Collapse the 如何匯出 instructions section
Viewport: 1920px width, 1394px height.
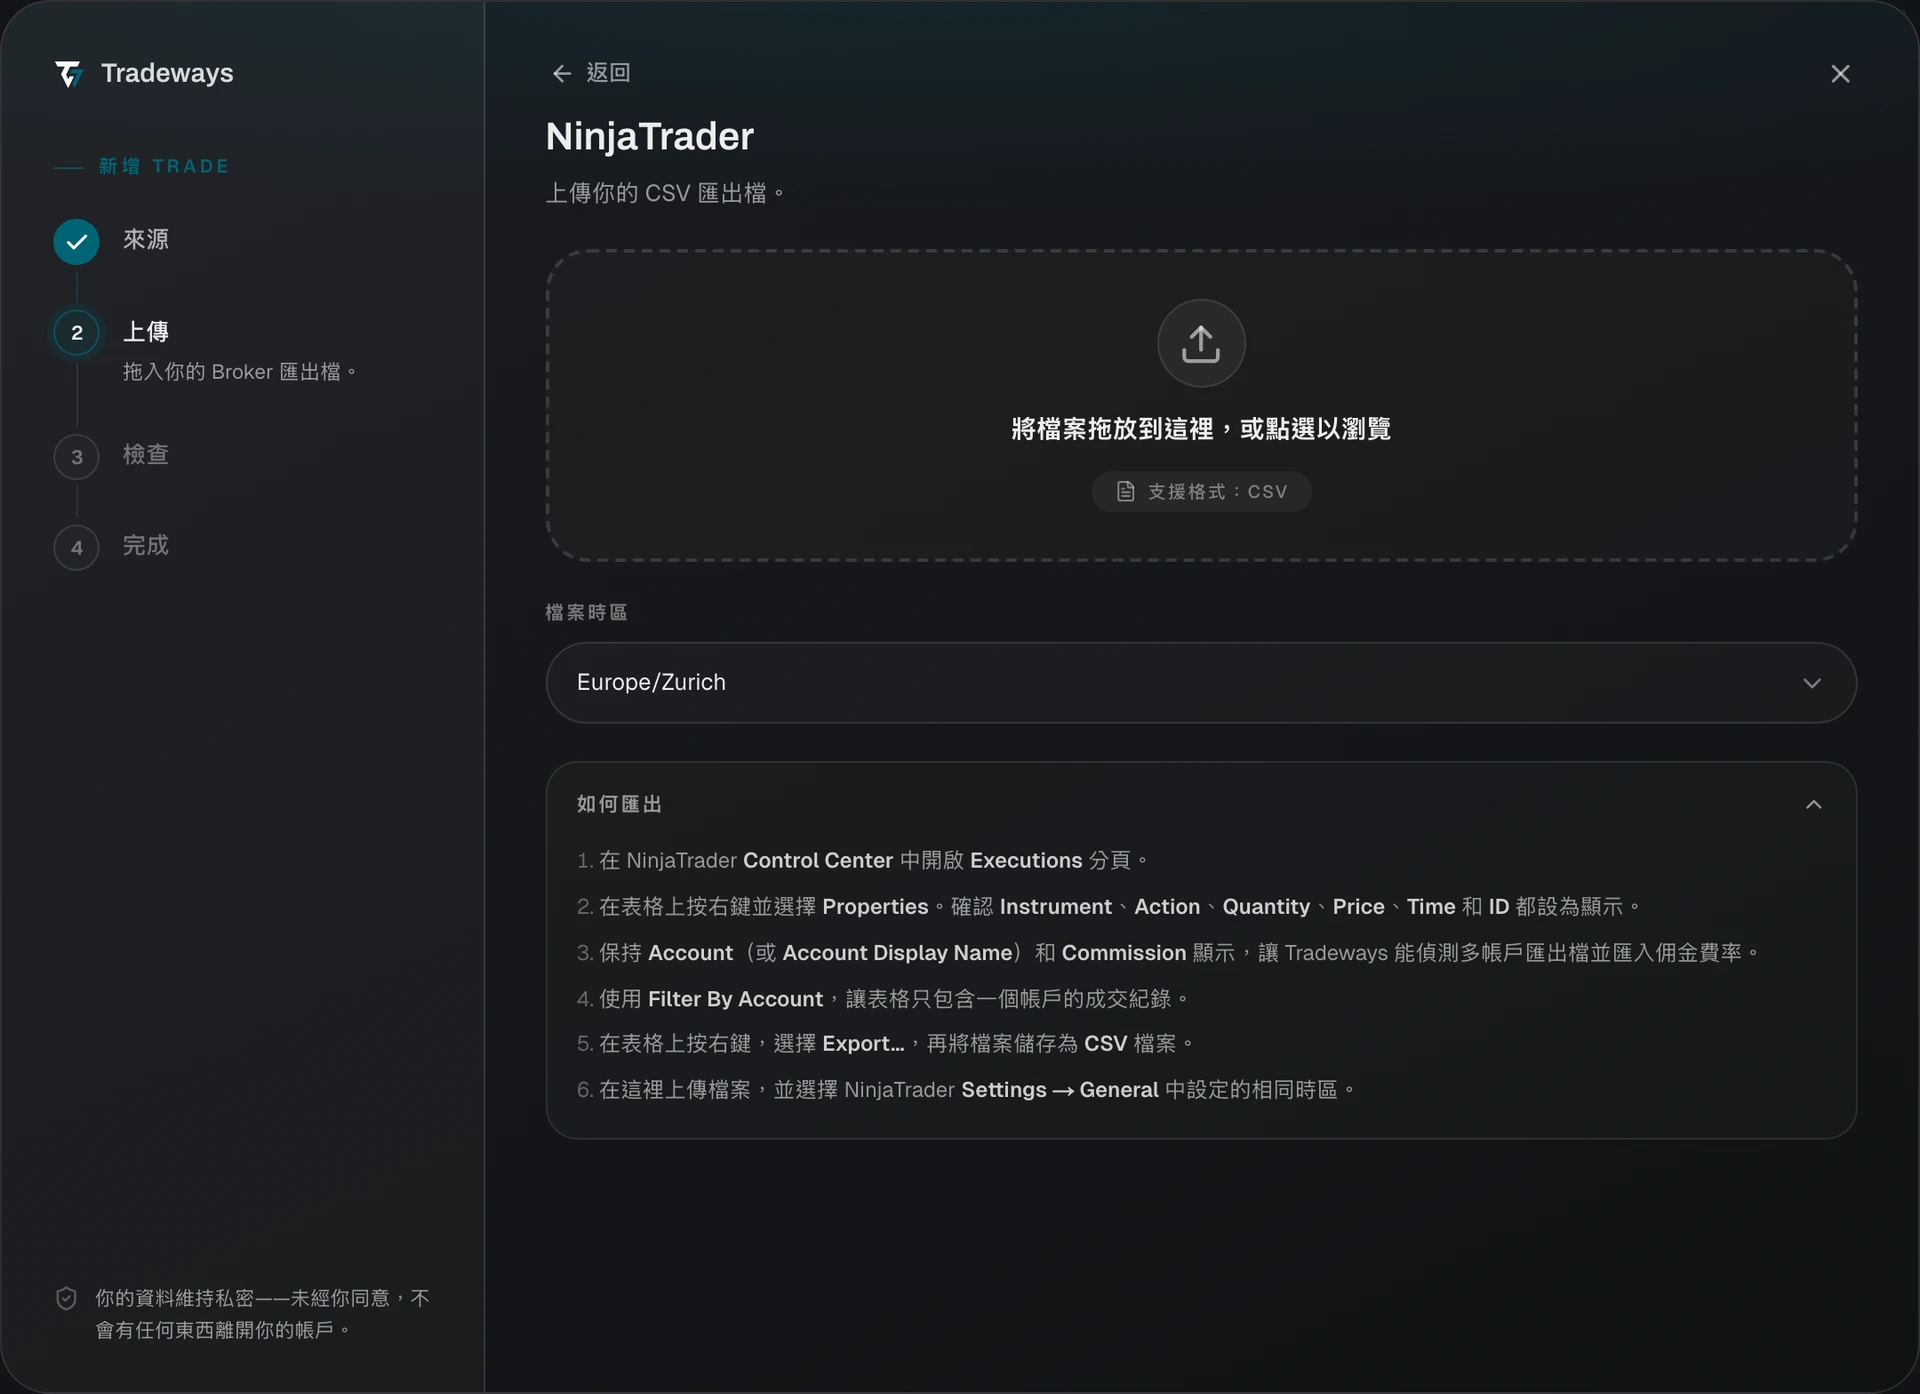click(x=1814, y=805)
